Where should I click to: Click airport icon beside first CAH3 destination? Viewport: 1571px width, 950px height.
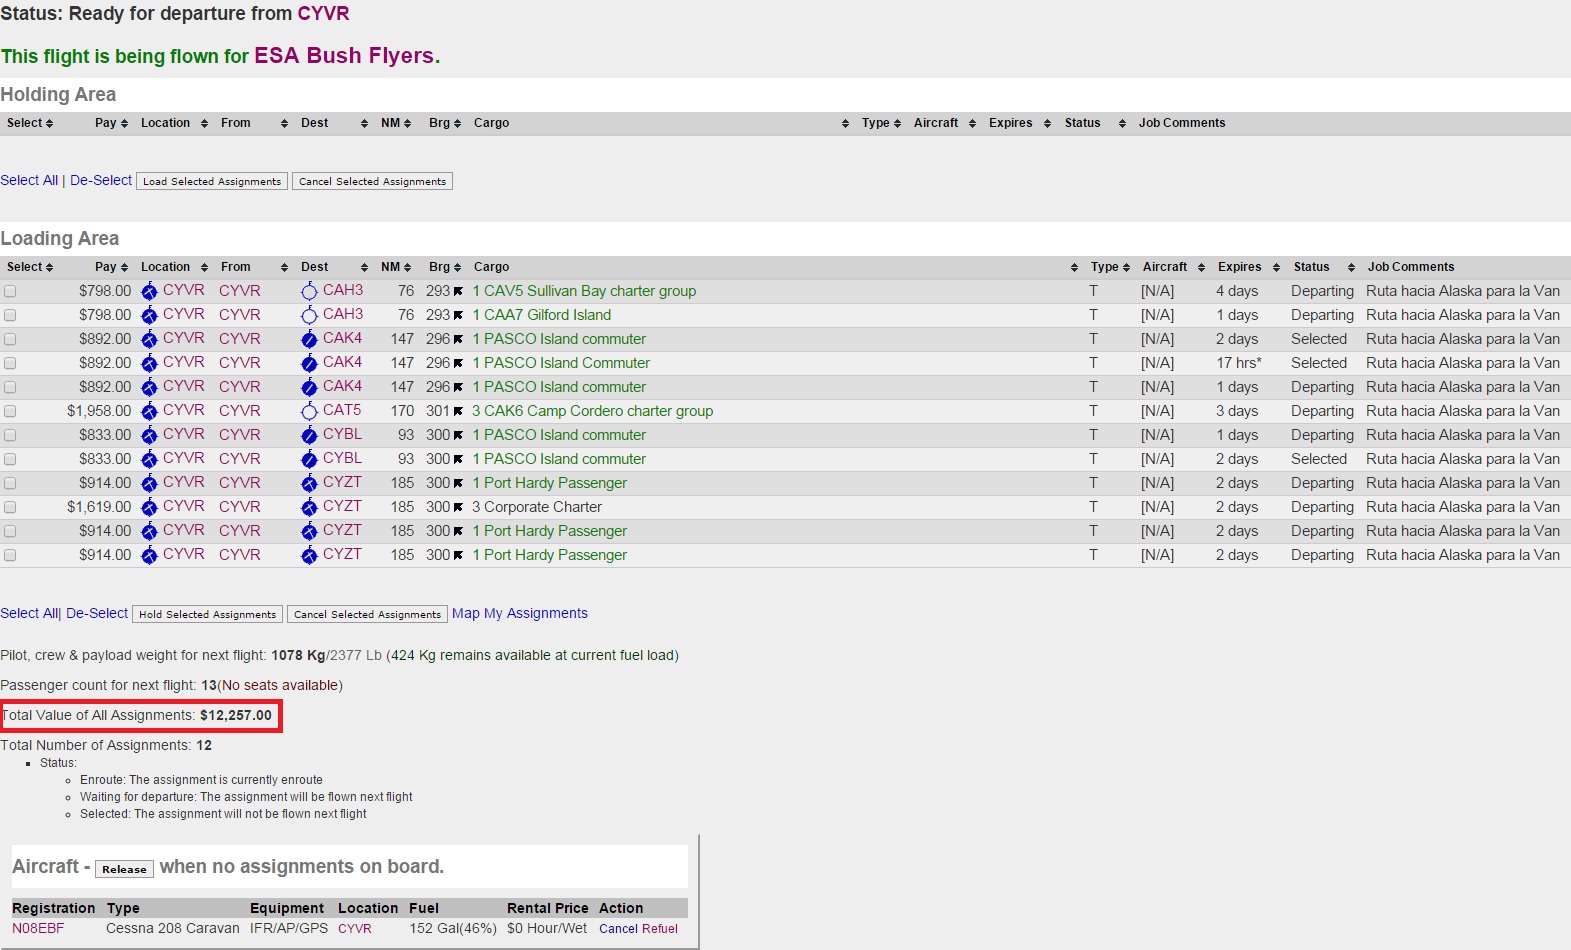(x=309, y=291)
